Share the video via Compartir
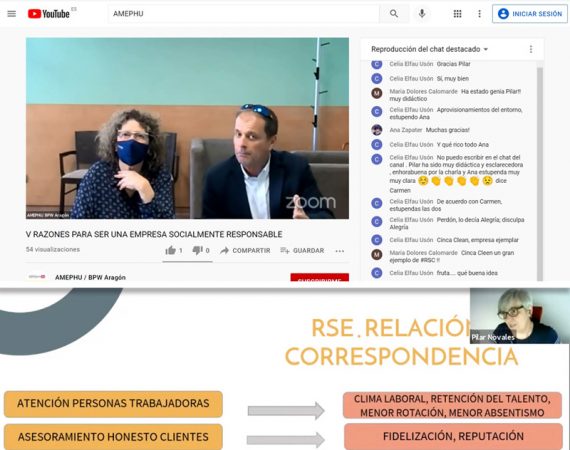Screen dimensions: 570x450 [245, 250]
